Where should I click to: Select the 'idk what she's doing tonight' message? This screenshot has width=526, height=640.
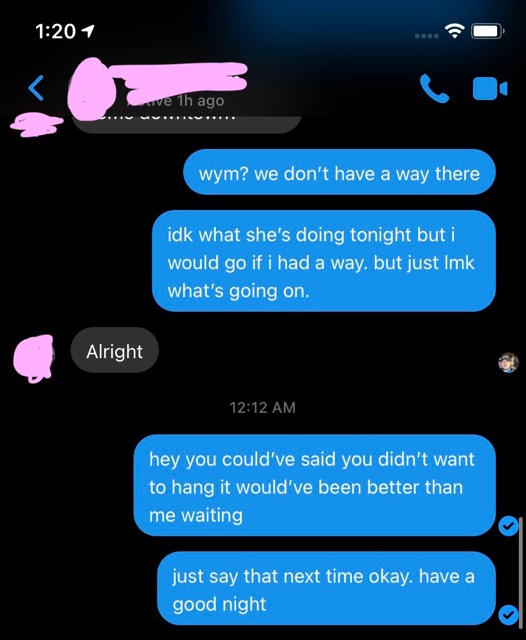coord(324,261)
